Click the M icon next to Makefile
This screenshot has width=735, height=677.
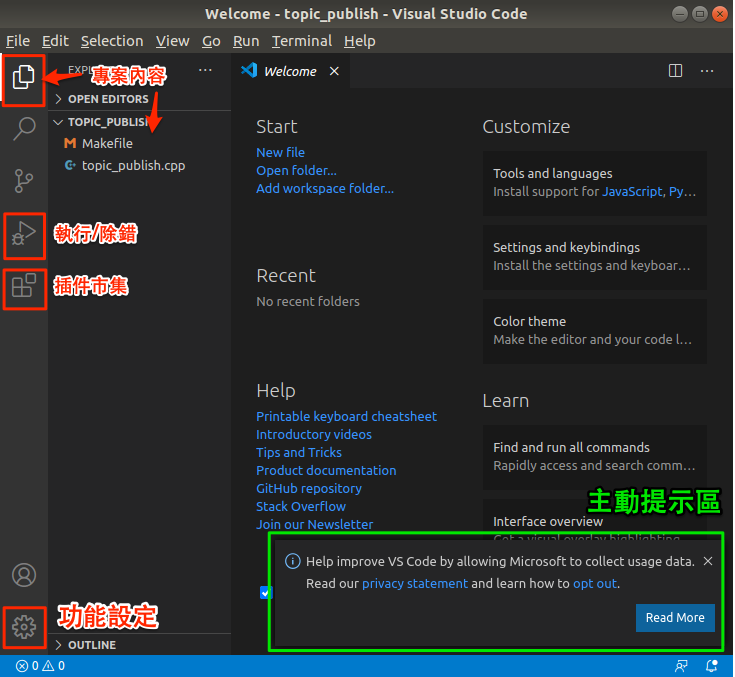click(x=70, y=143)
